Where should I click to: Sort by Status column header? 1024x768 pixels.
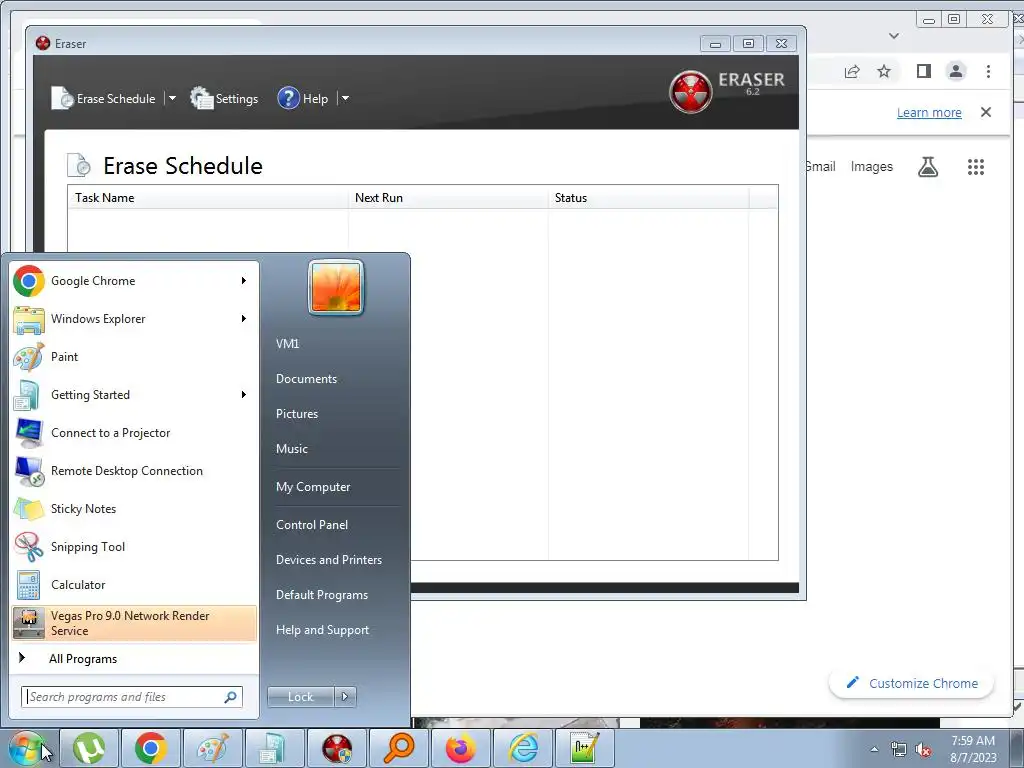click(648, 198)
